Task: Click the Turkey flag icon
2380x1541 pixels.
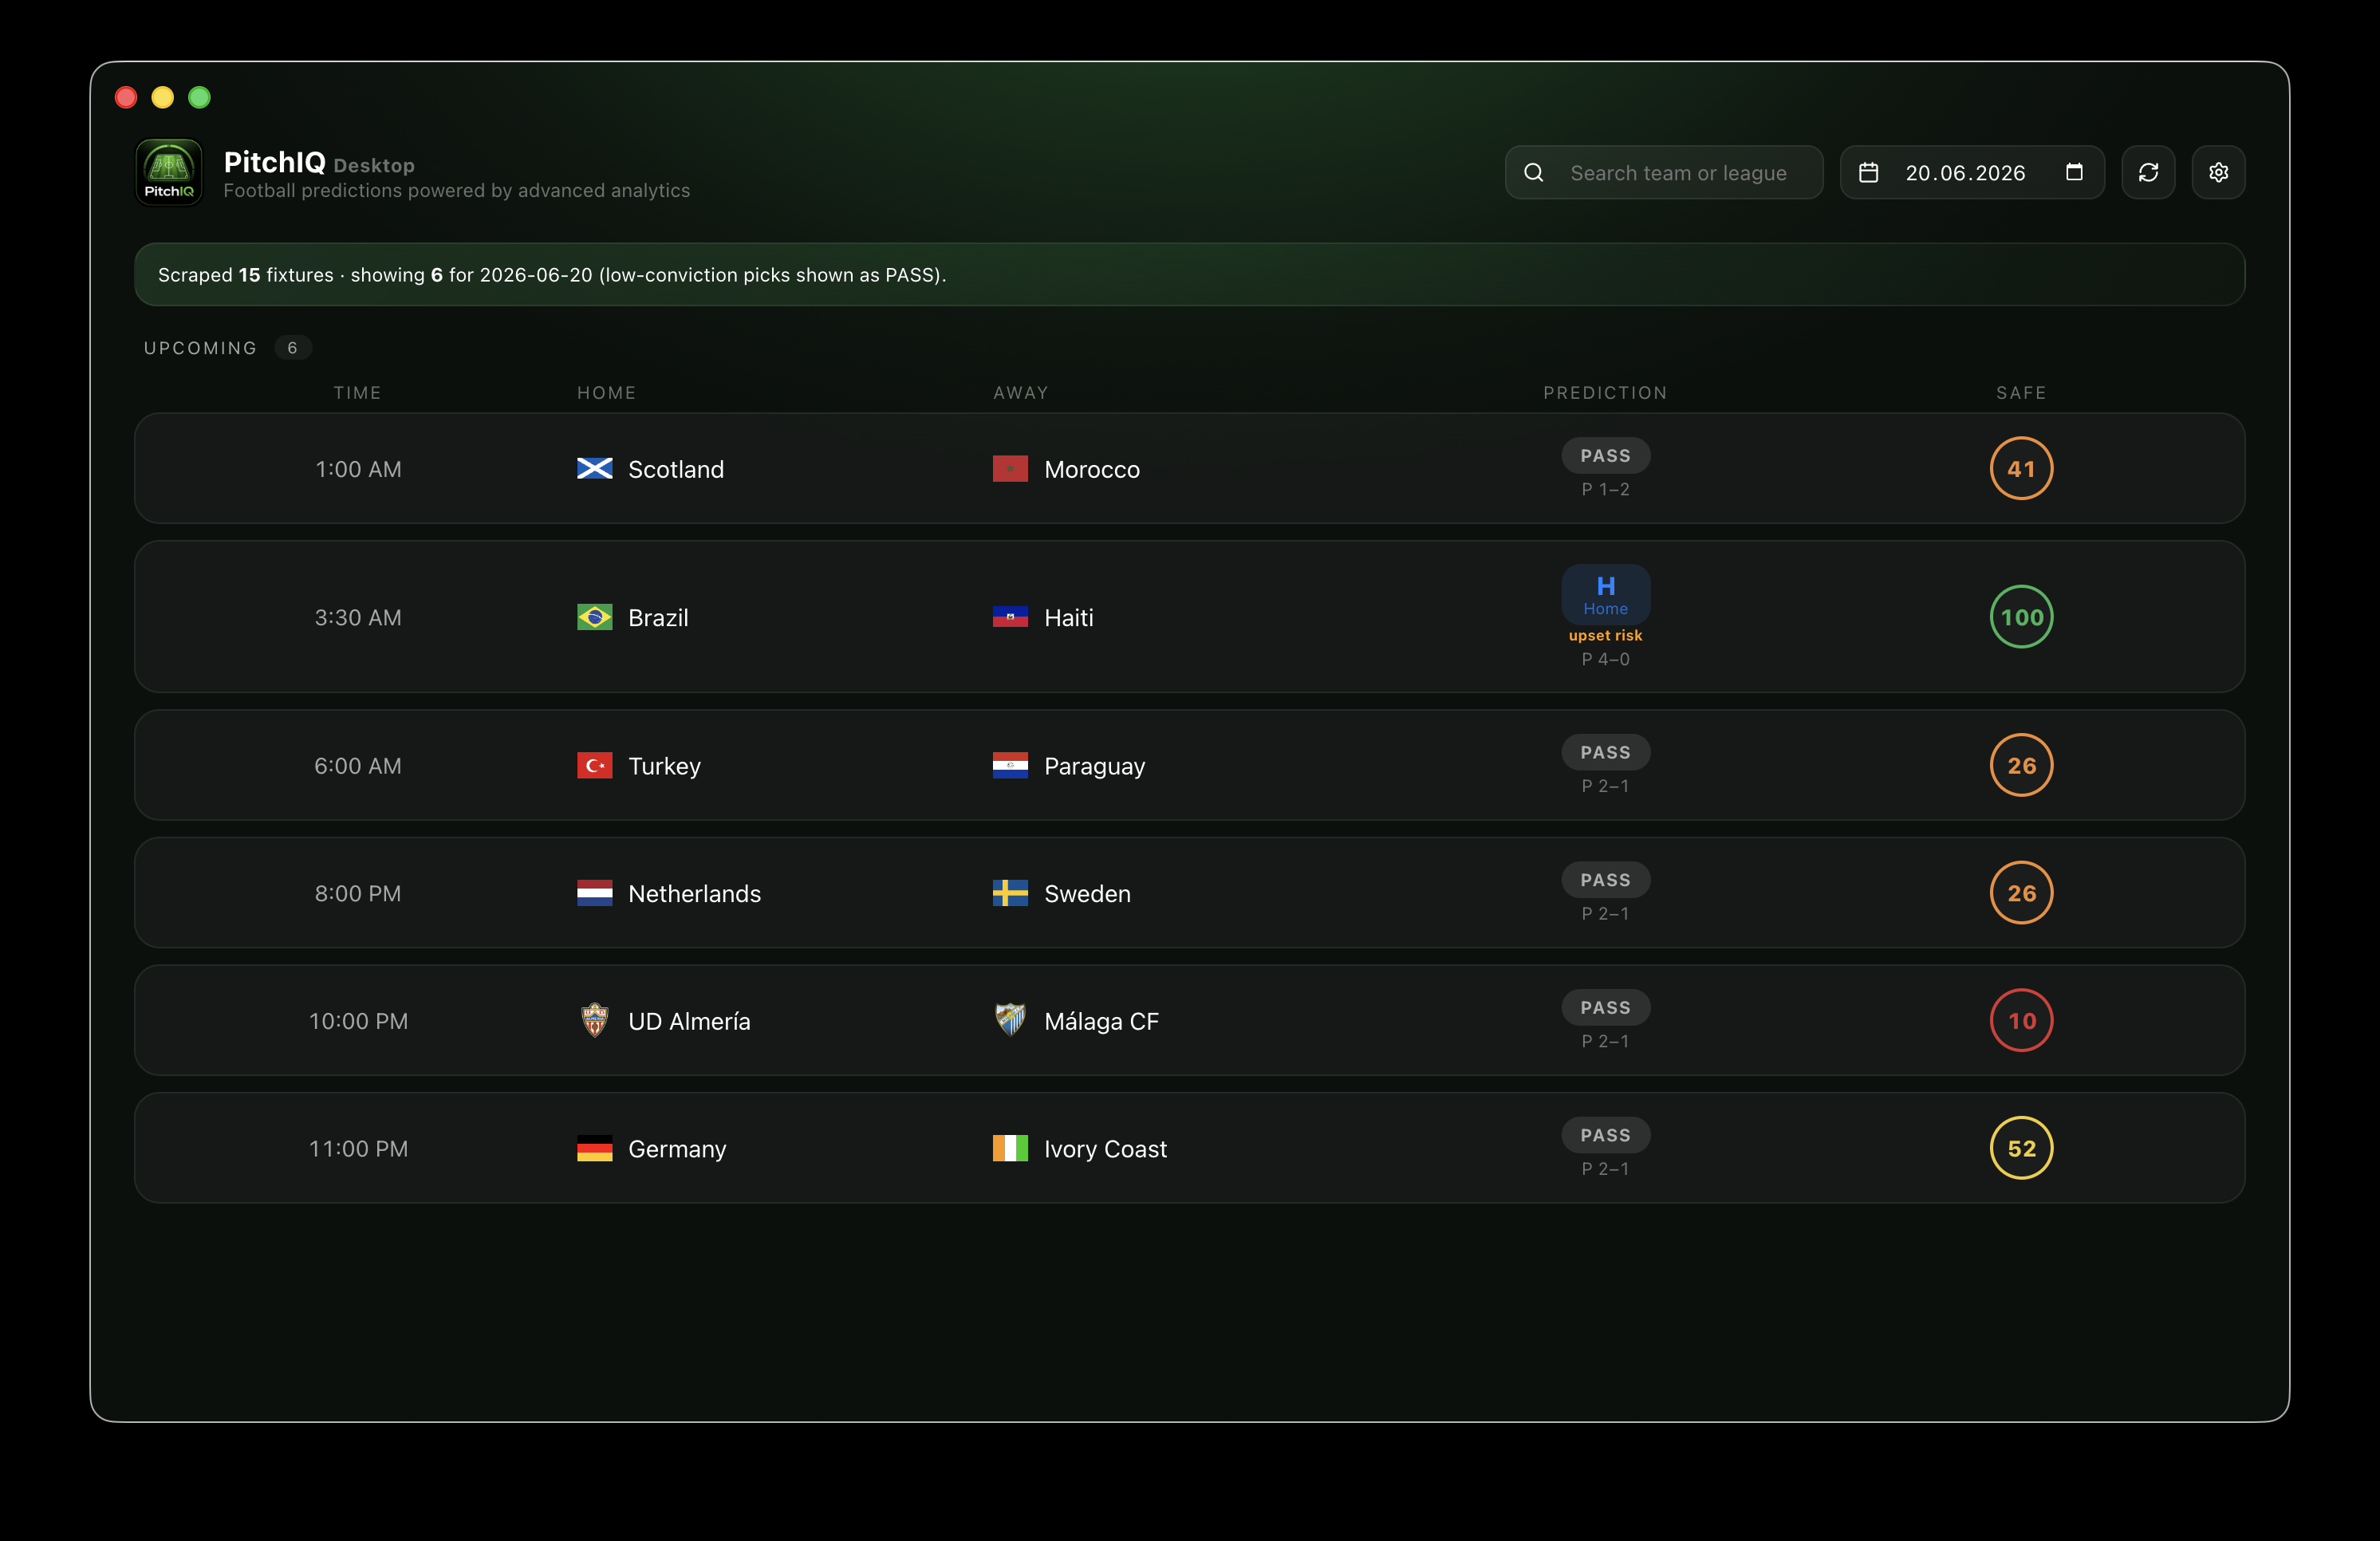Action: click(595, 766)
